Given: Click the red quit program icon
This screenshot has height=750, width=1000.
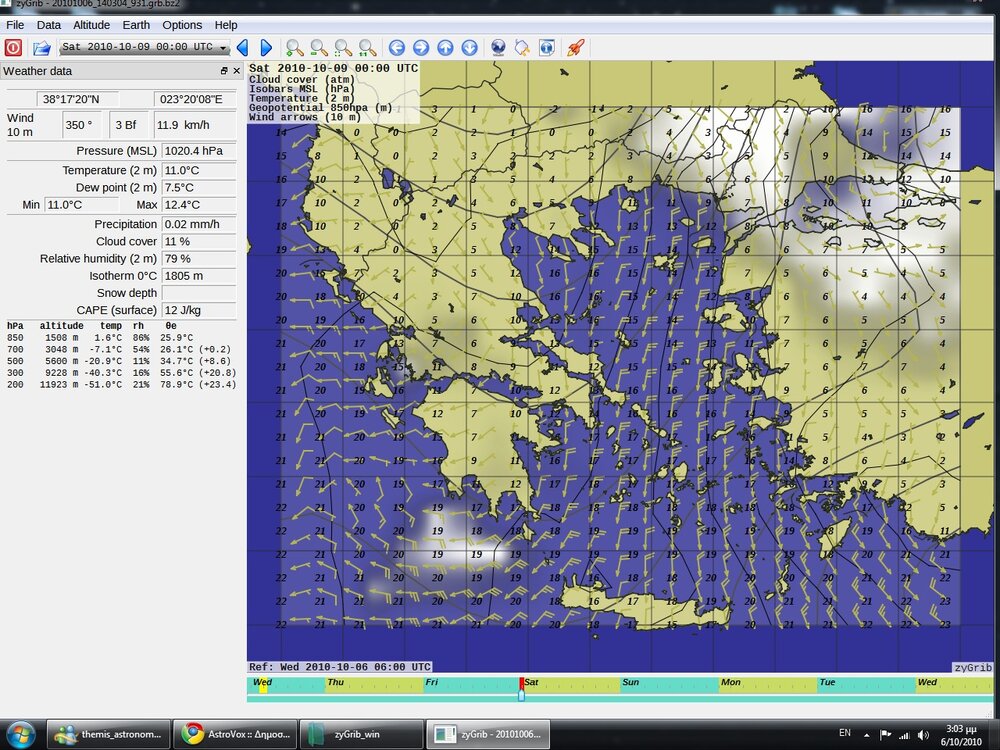Looking at the screenshot, I should point(13,47).
